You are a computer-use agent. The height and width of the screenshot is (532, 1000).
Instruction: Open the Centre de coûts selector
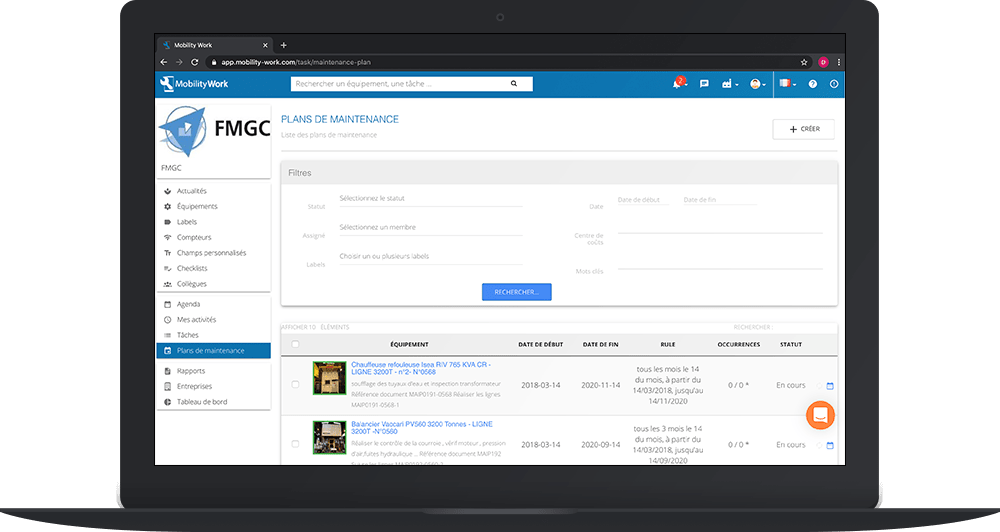coord(720,228)
